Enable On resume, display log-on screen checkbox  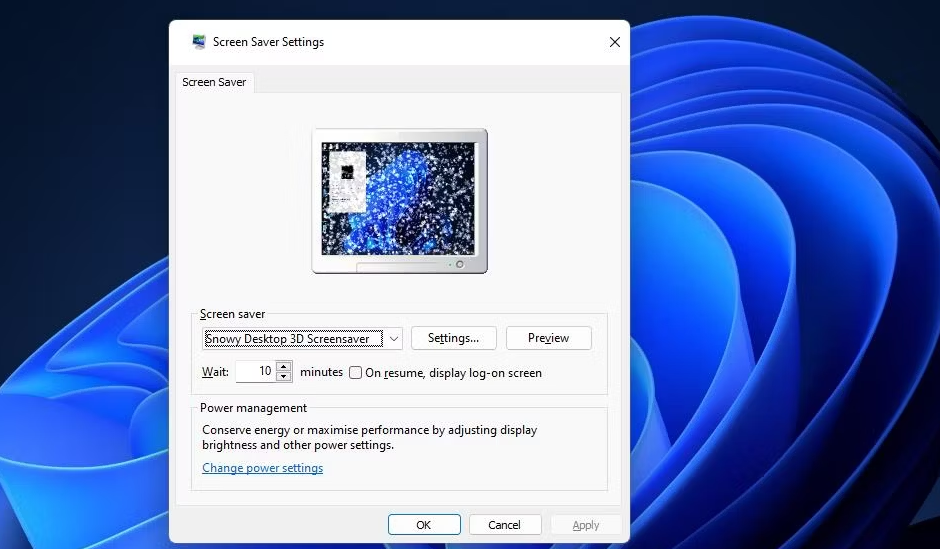tap(355, 373)
